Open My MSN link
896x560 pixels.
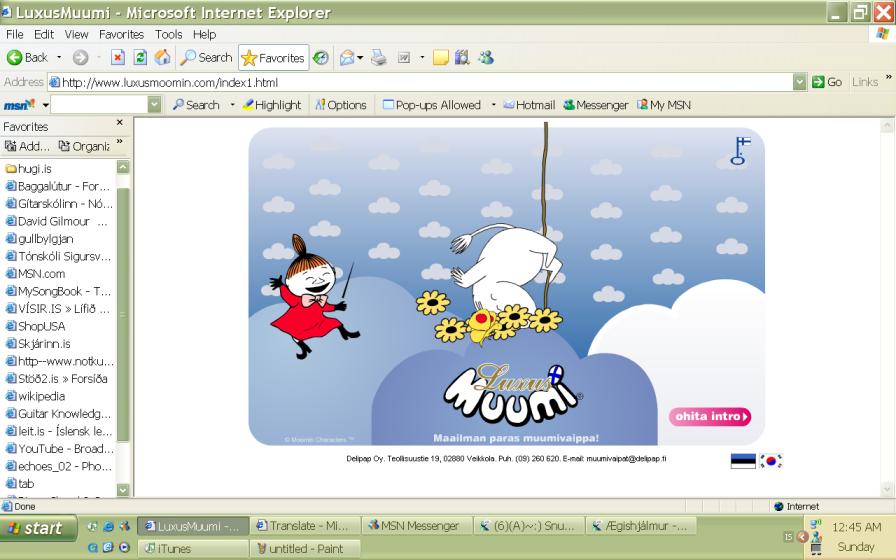pyautogui.click(x=664, y=105)
